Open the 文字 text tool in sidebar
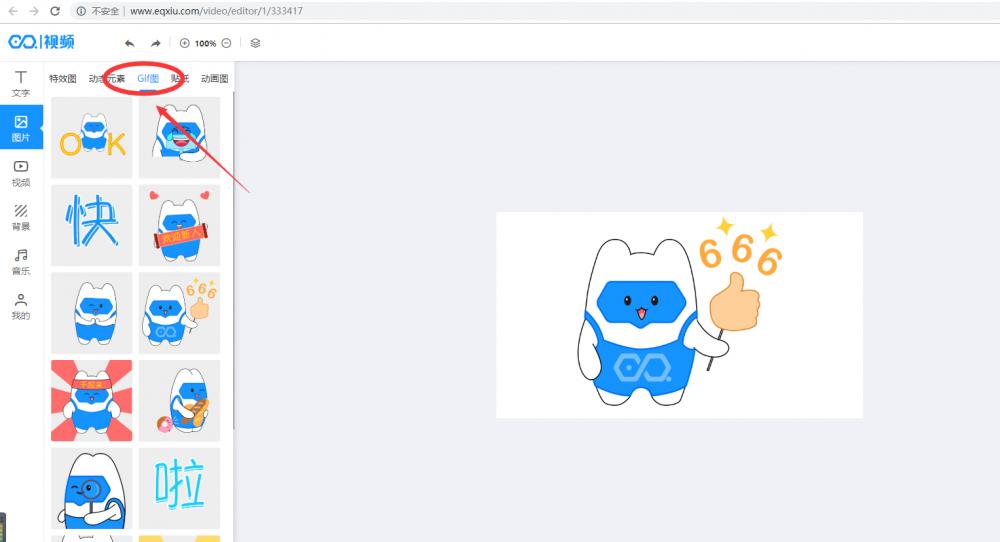1000x542 pixels. [20, 84]
